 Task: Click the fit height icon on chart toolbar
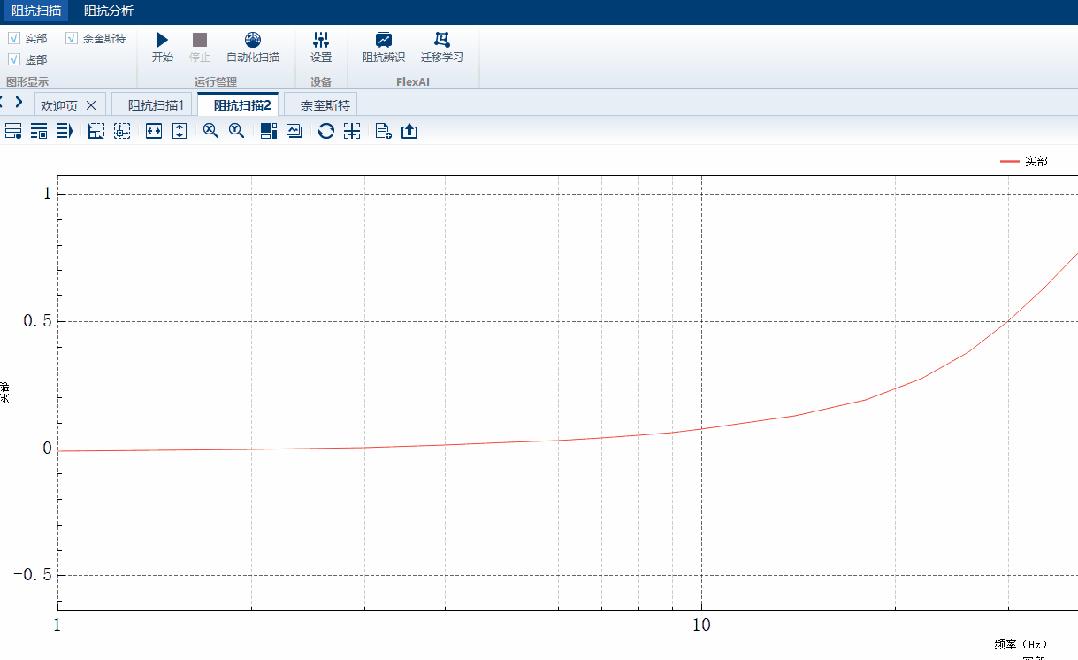pyautogui.click(x=180, y=131)
